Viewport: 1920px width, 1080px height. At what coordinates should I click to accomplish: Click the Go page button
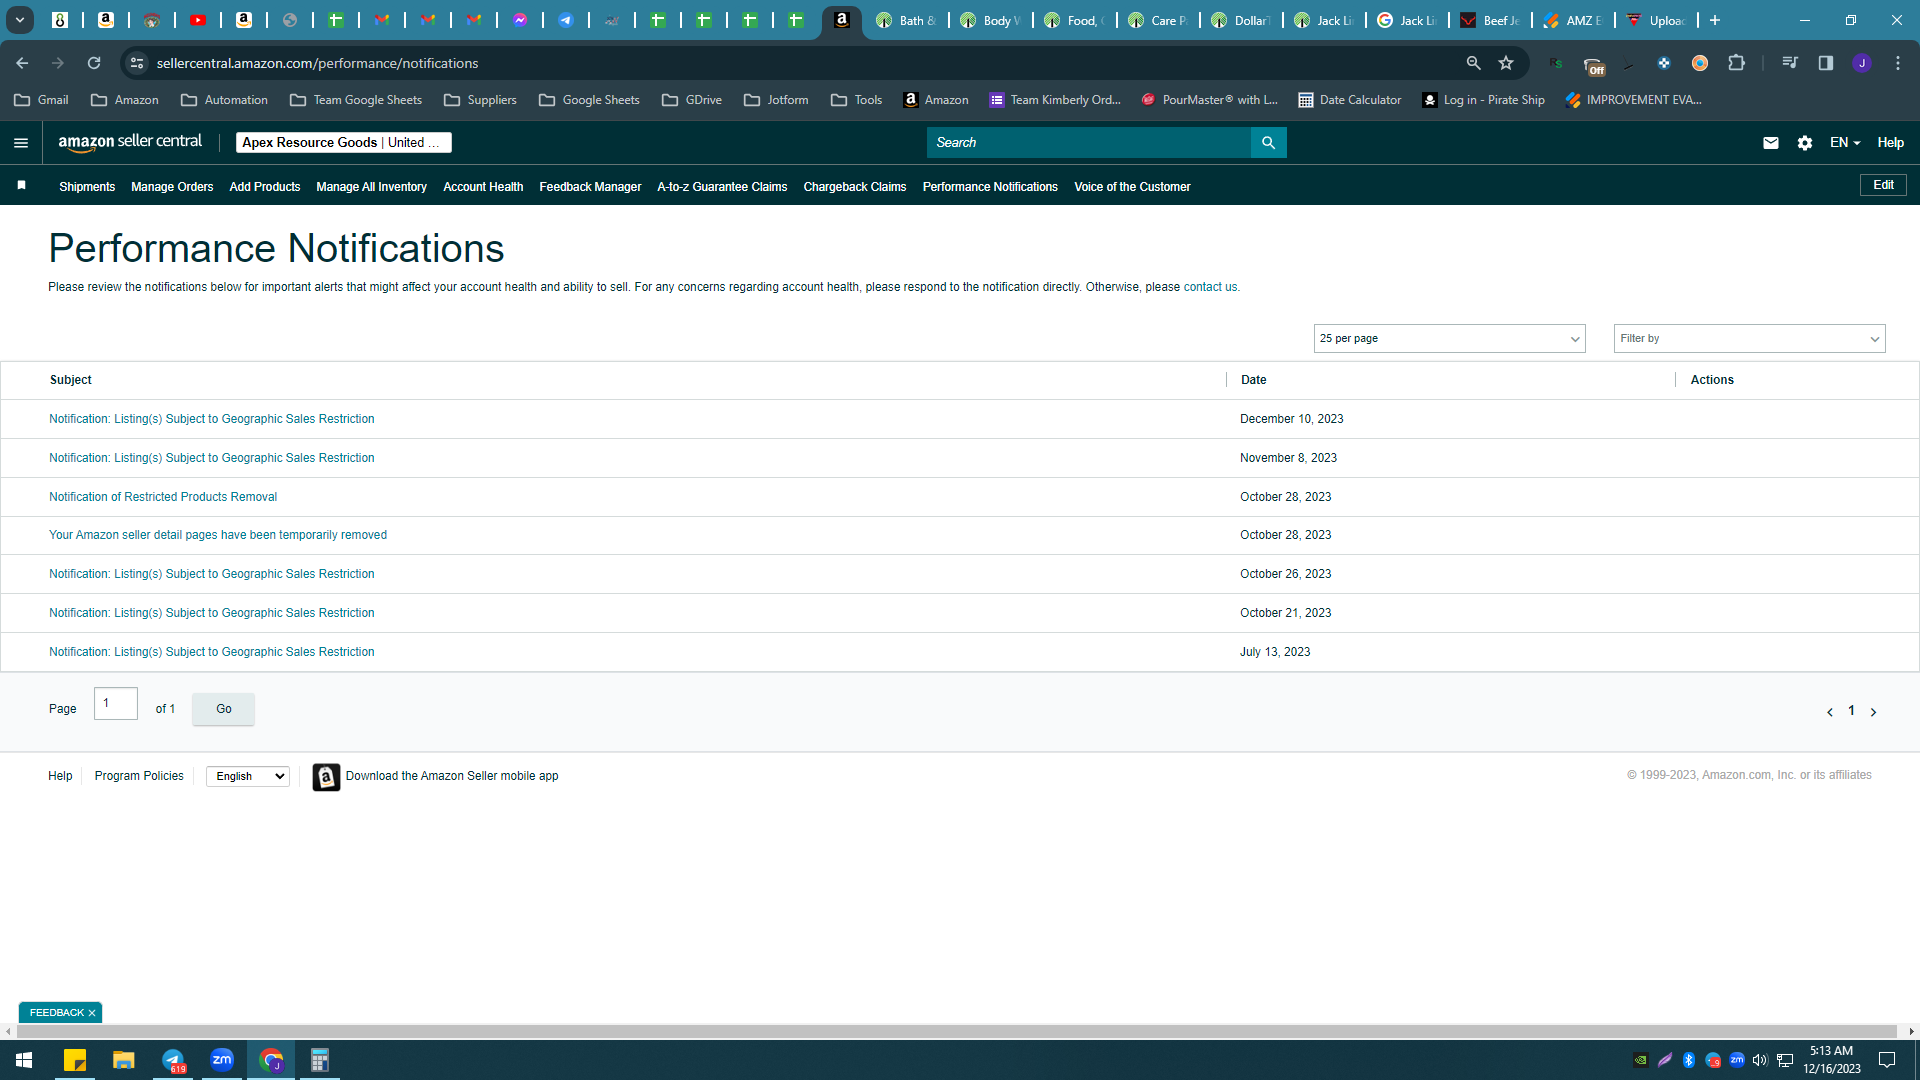pos(223,709)
